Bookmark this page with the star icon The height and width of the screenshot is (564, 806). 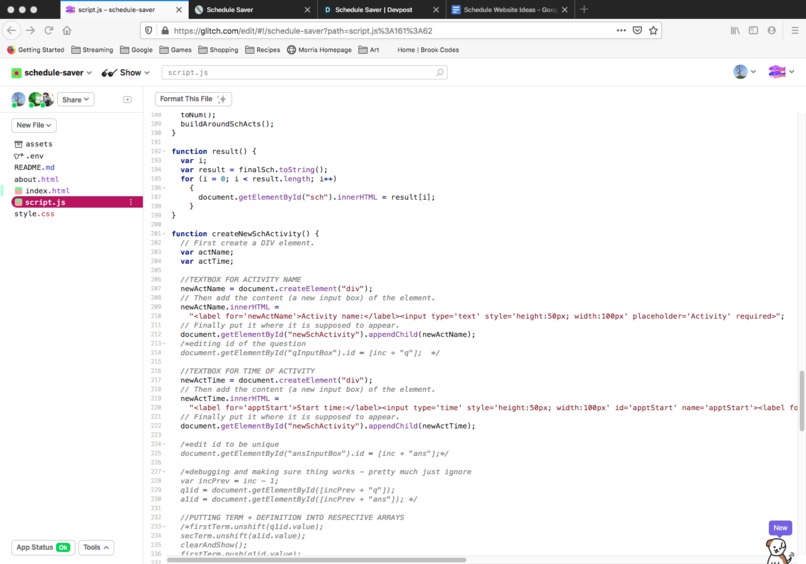point(653,30)
